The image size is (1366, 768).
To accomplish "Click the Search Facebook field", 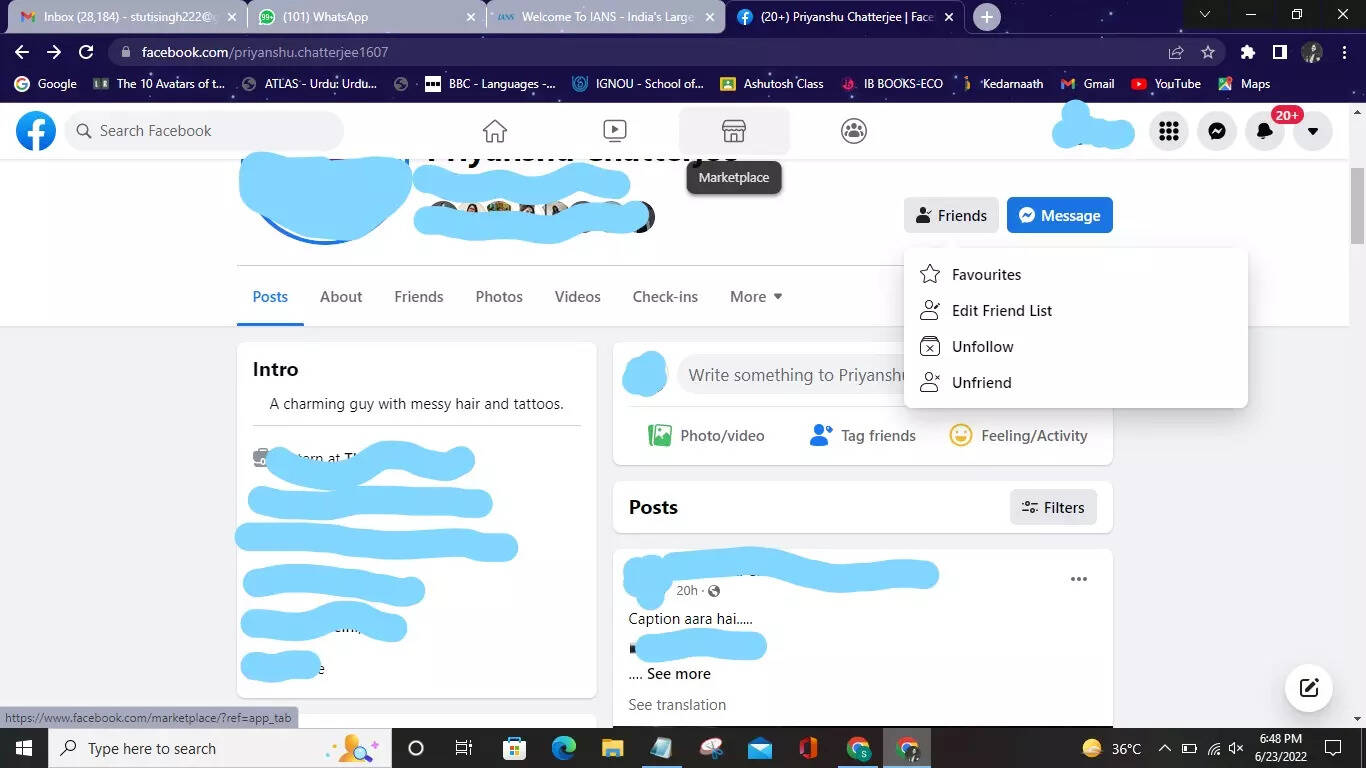I will (204, 131).
